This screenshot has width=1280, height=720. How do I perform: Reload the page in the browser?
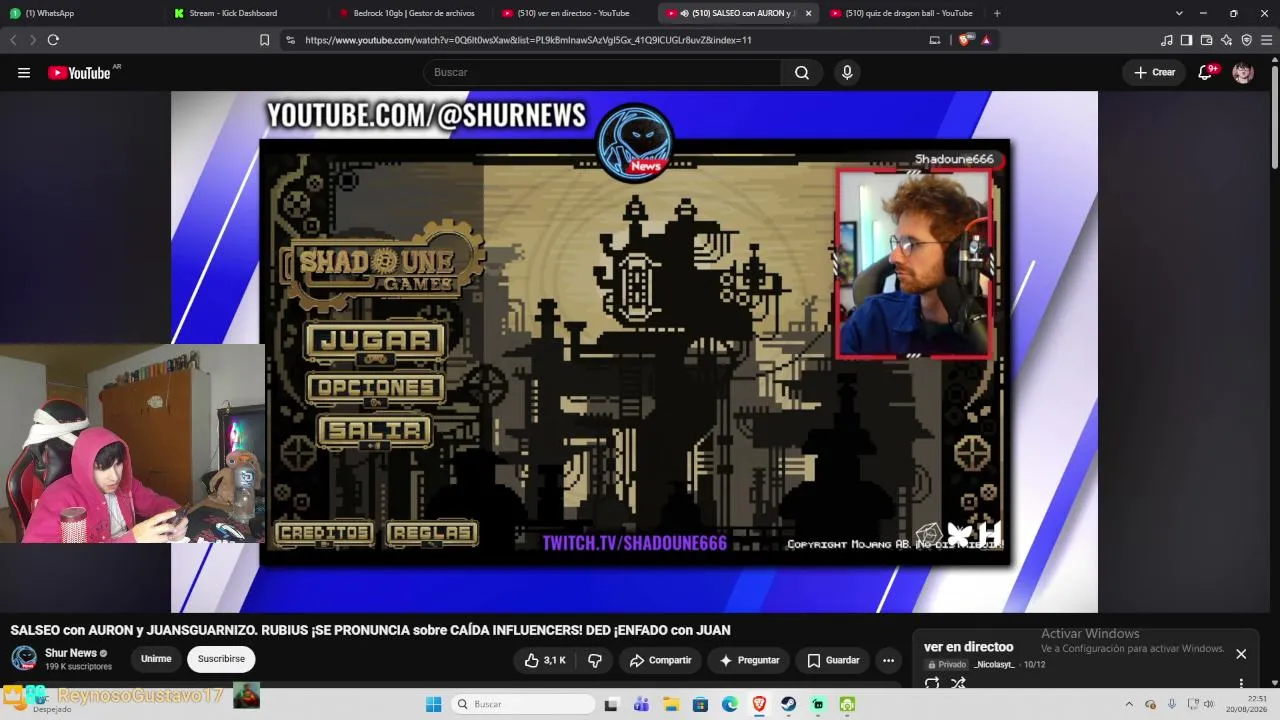click(53, 40)
